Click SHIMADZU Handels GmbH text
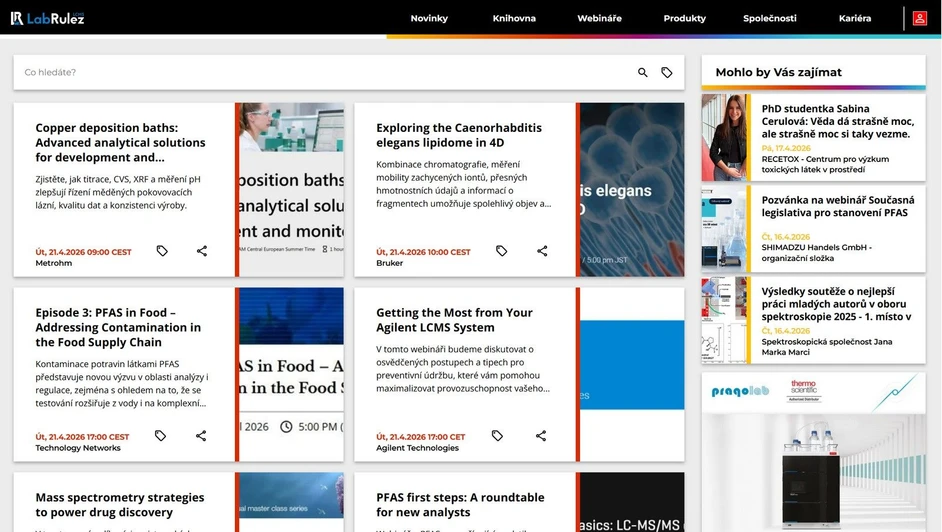Screen dimensions: 942x532 tap(816, 253)
